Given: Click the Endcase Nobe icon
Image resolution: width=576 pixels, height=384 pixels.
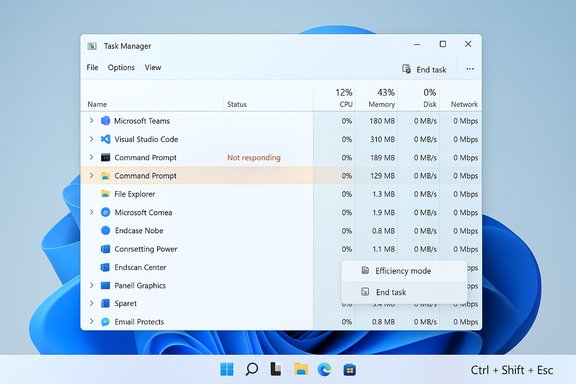Looking at the screenshot, I should (105, 230).
